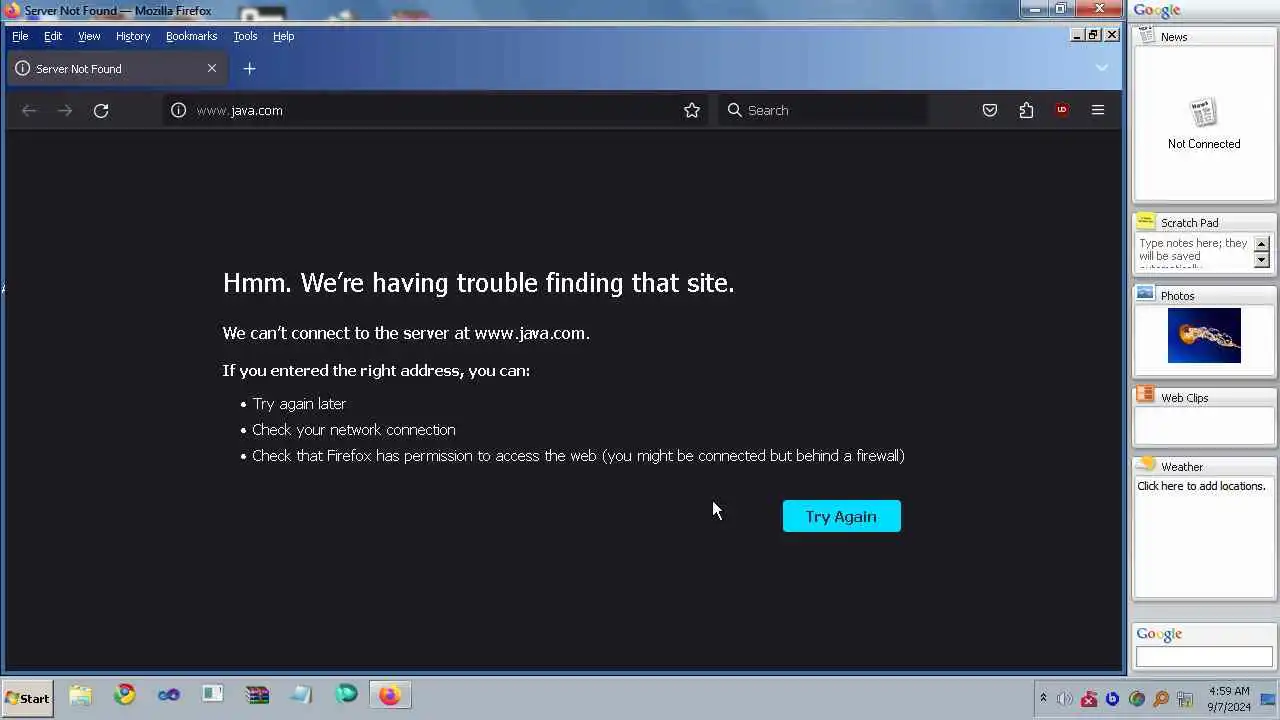Click the red network error tray icon

pyautogui.click(x=1089, y=699)
